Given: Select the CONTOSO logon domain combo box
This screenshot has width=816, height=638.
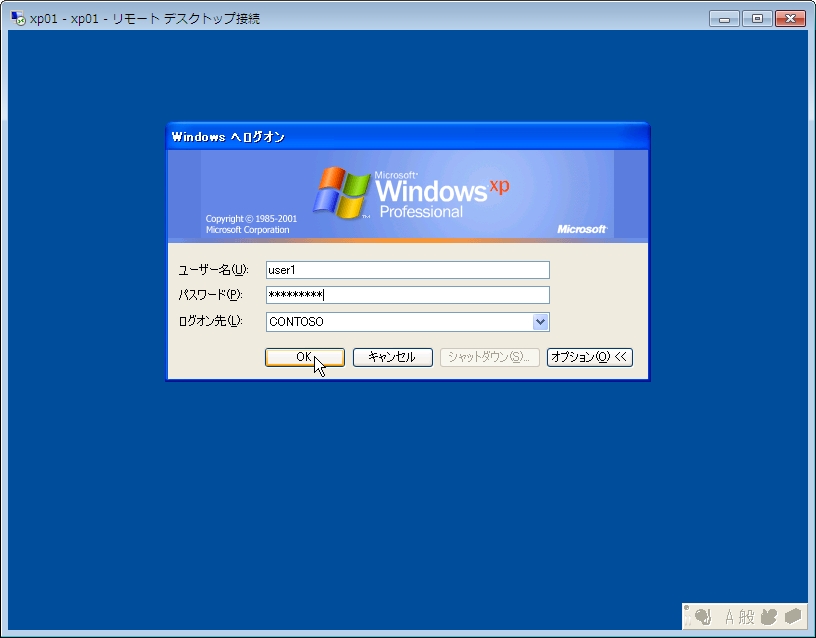Looking at the screenshot, I should pos(407,322).
